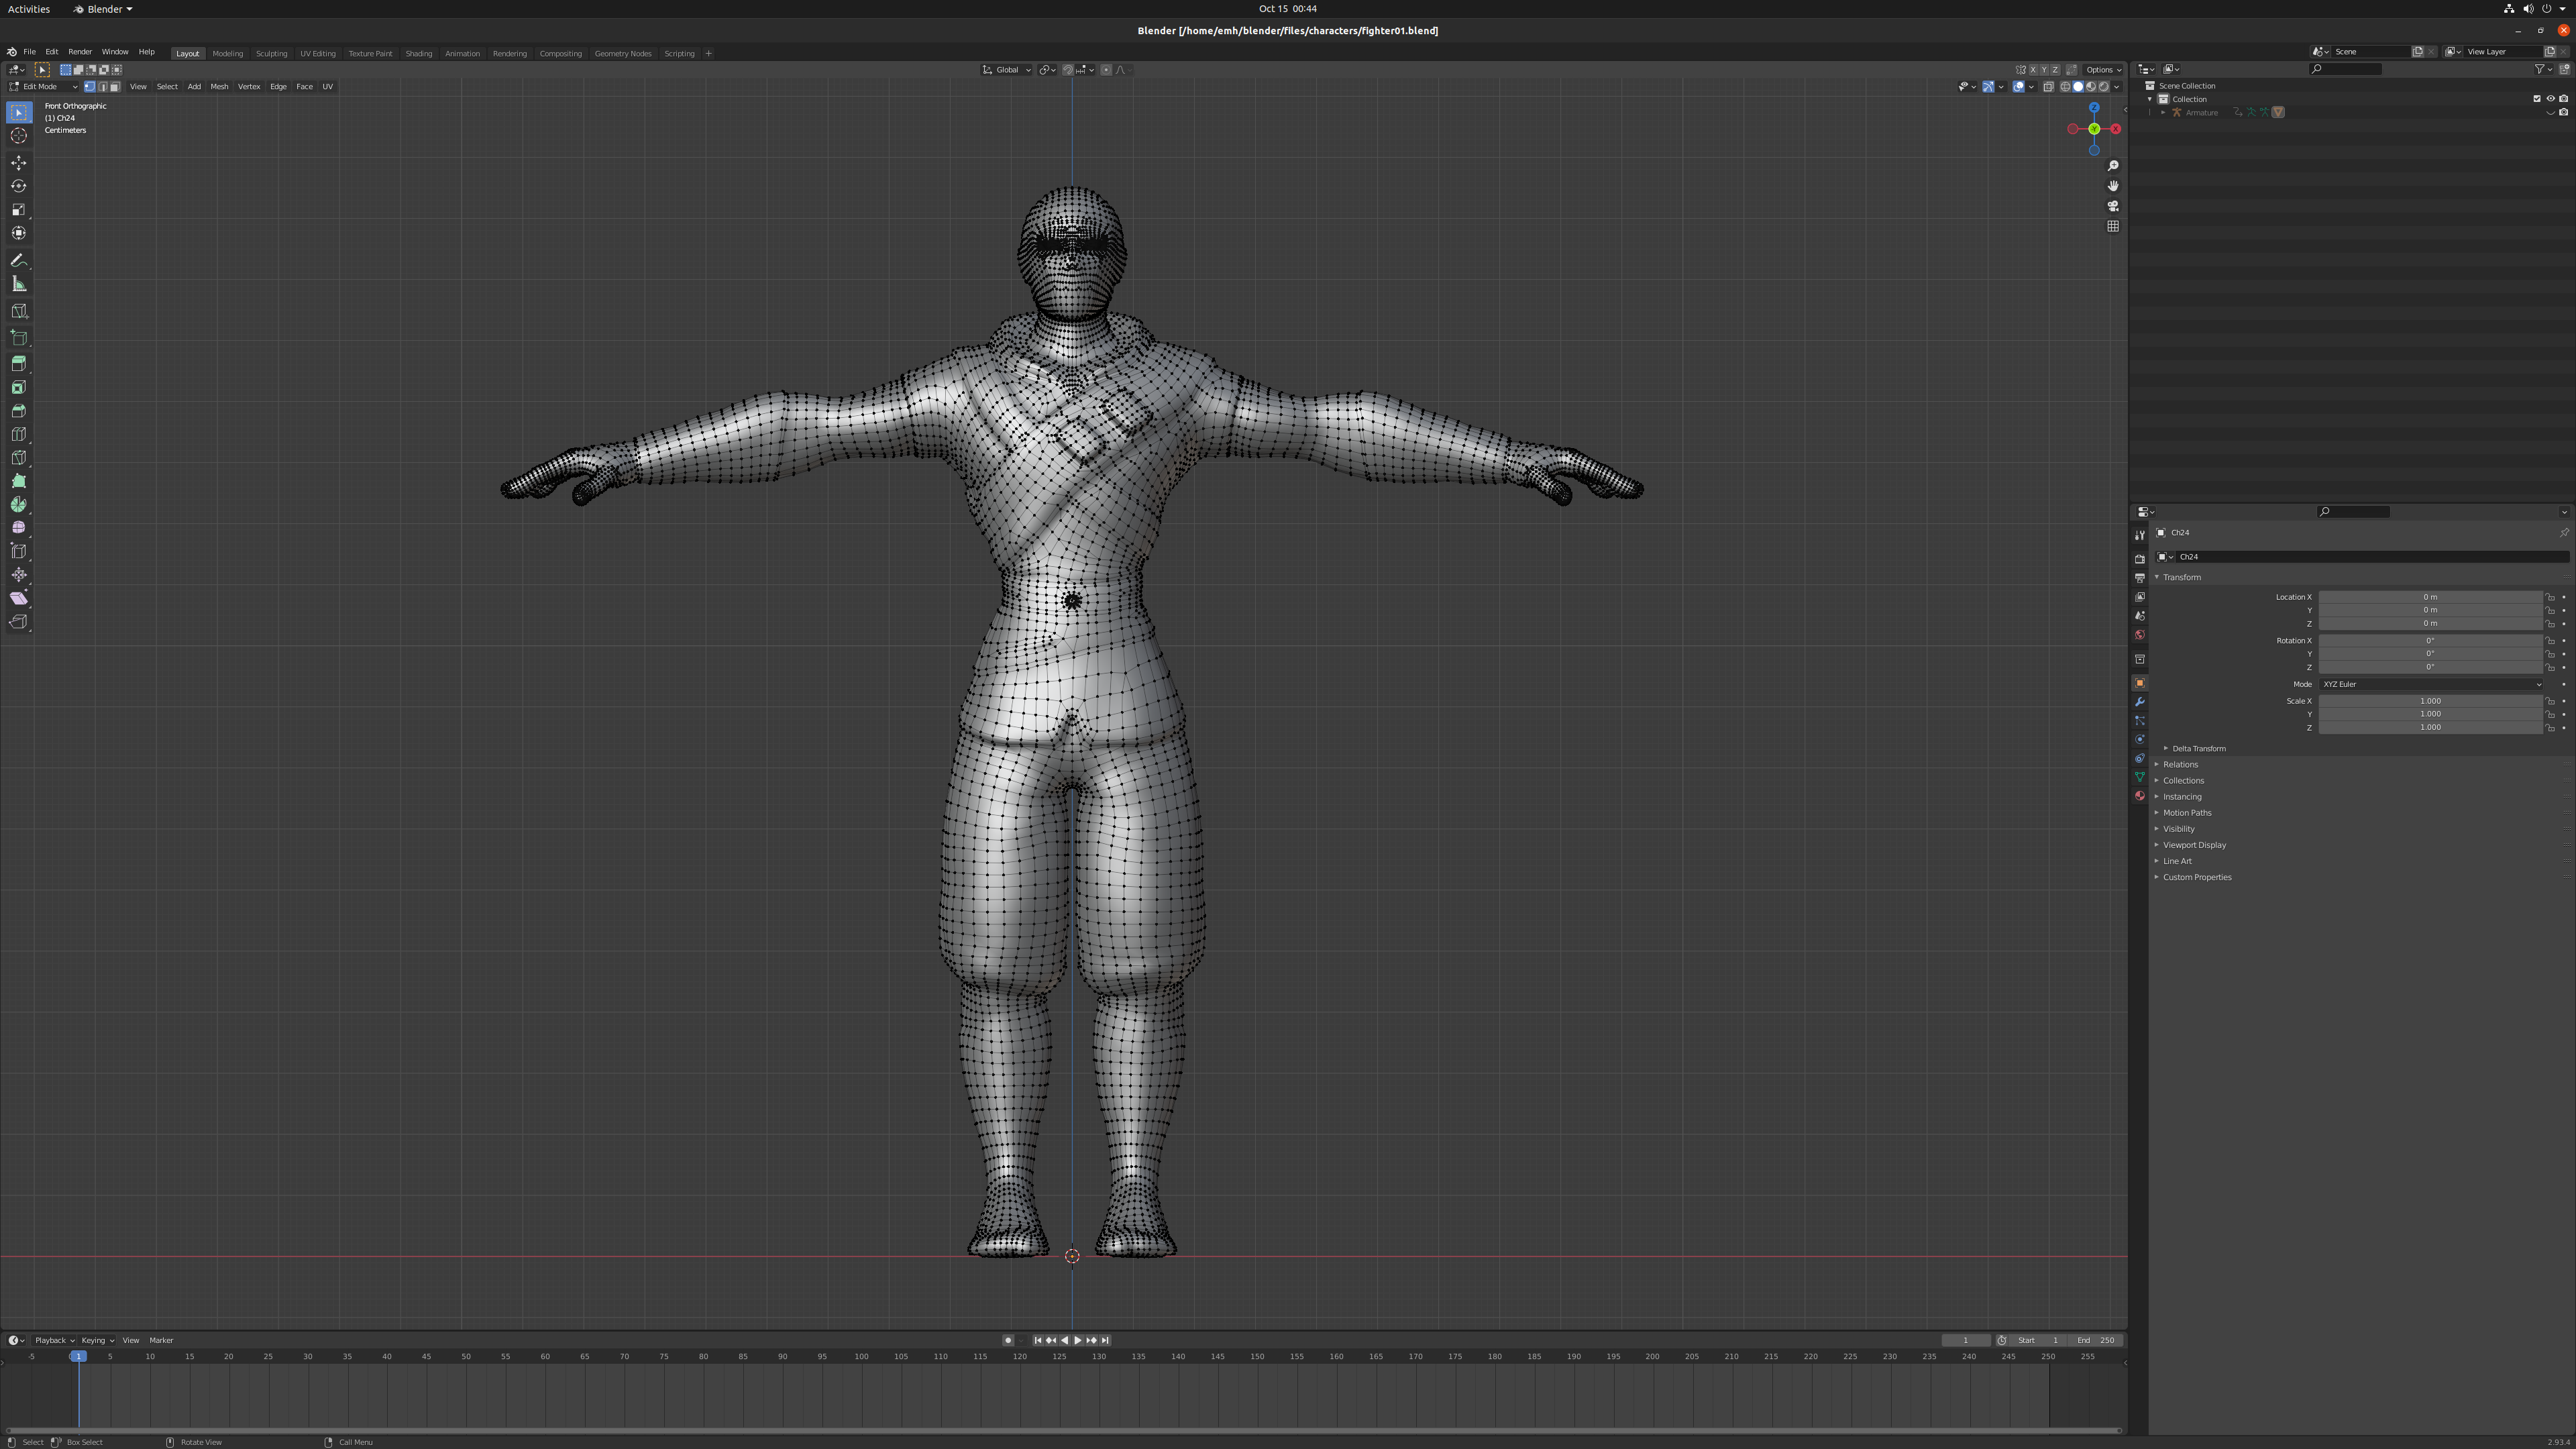Open the File menu
Screen dimensions: 2576x1449
(x=30, y=52)
